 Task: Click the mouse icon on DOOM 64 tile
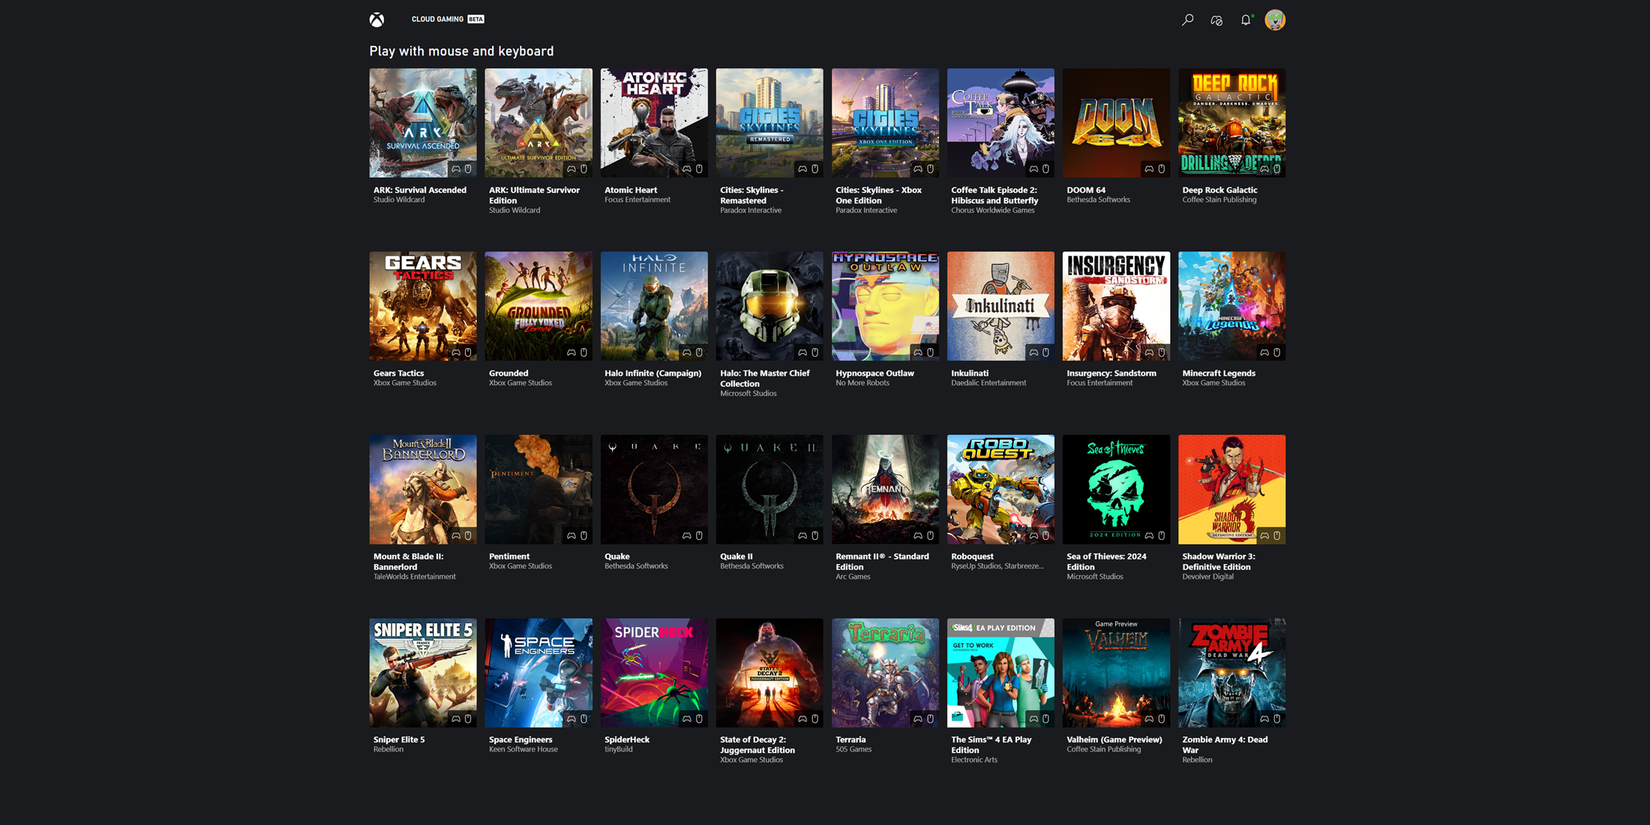(1161, 169)
